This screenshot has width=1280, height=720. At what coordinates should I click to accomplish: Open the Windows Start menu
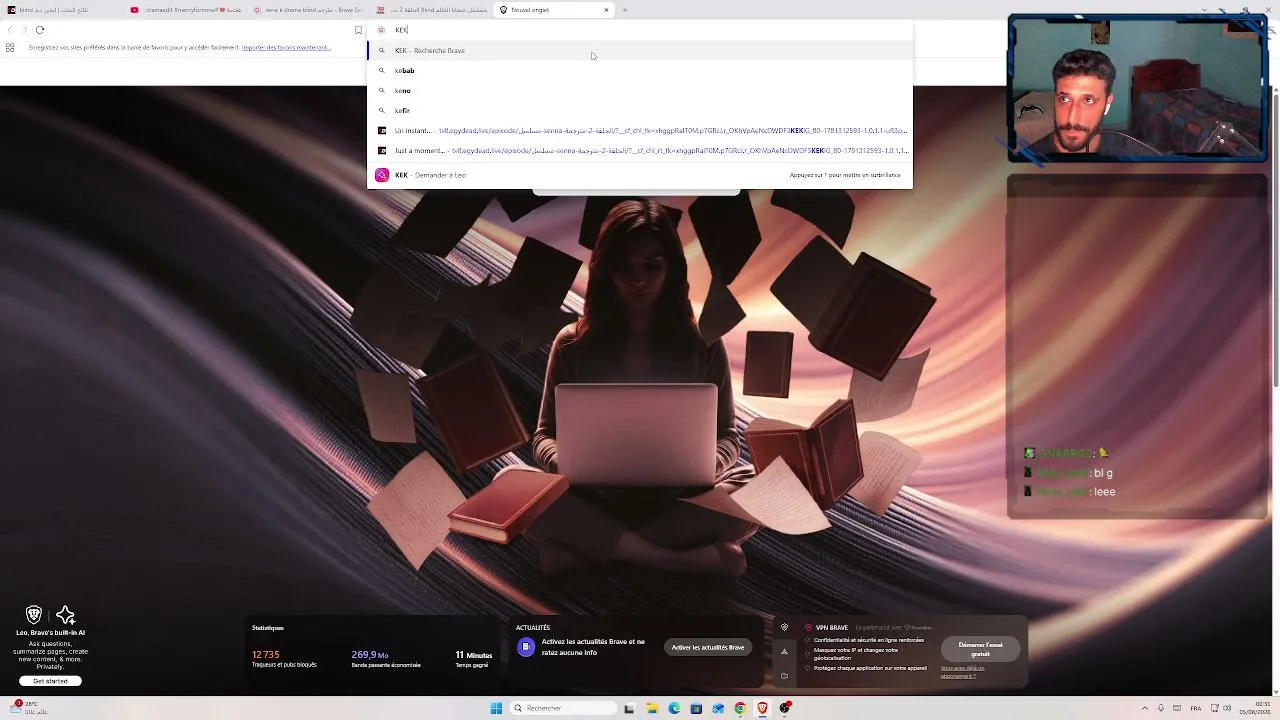[496, 708]
